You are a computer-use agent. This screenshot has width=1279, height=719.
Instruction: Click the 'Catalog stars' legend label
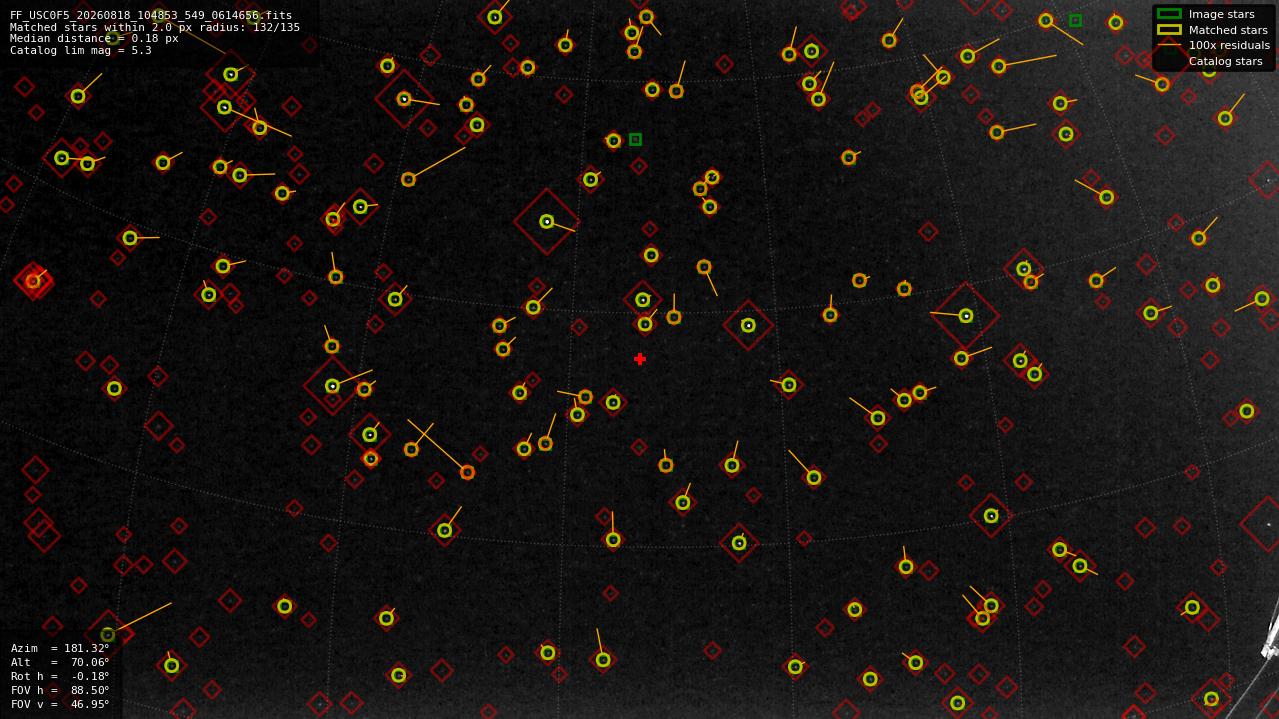(x=1225, y=61)
